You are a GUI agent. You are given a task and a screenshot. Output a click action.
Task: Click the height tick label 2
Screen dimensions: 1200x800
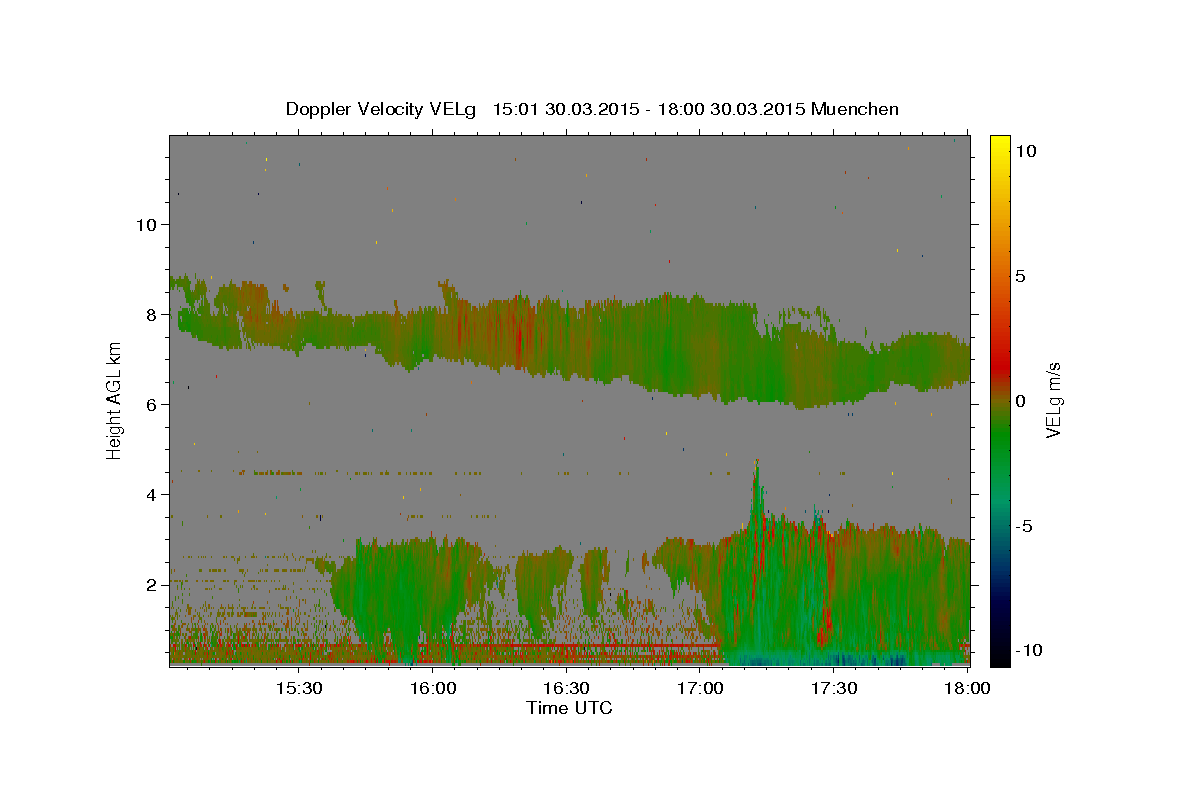[151, 585]
